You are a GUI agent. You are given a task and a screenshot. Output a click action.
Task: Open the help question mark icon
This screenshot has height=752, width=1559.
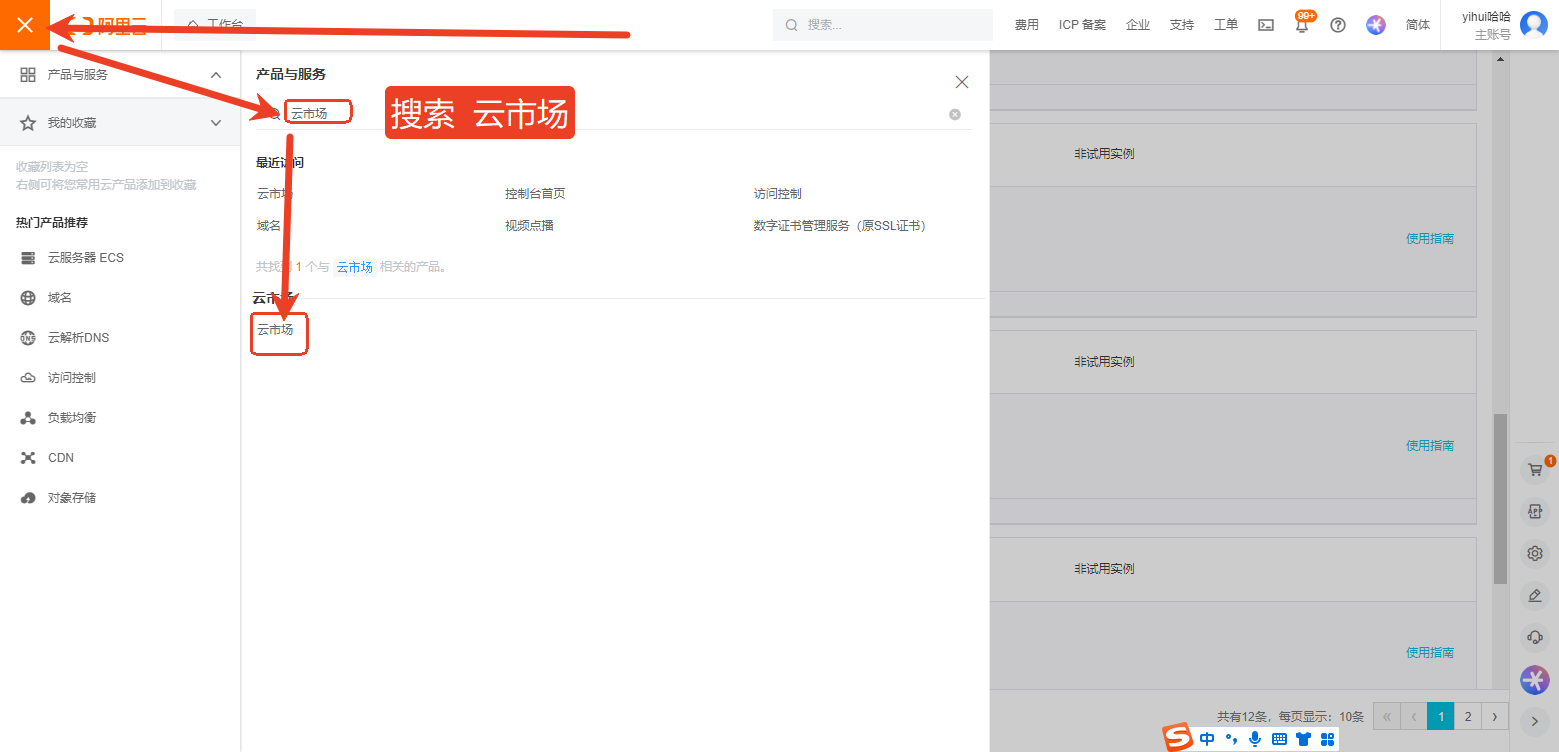(x=1338, y=25)
